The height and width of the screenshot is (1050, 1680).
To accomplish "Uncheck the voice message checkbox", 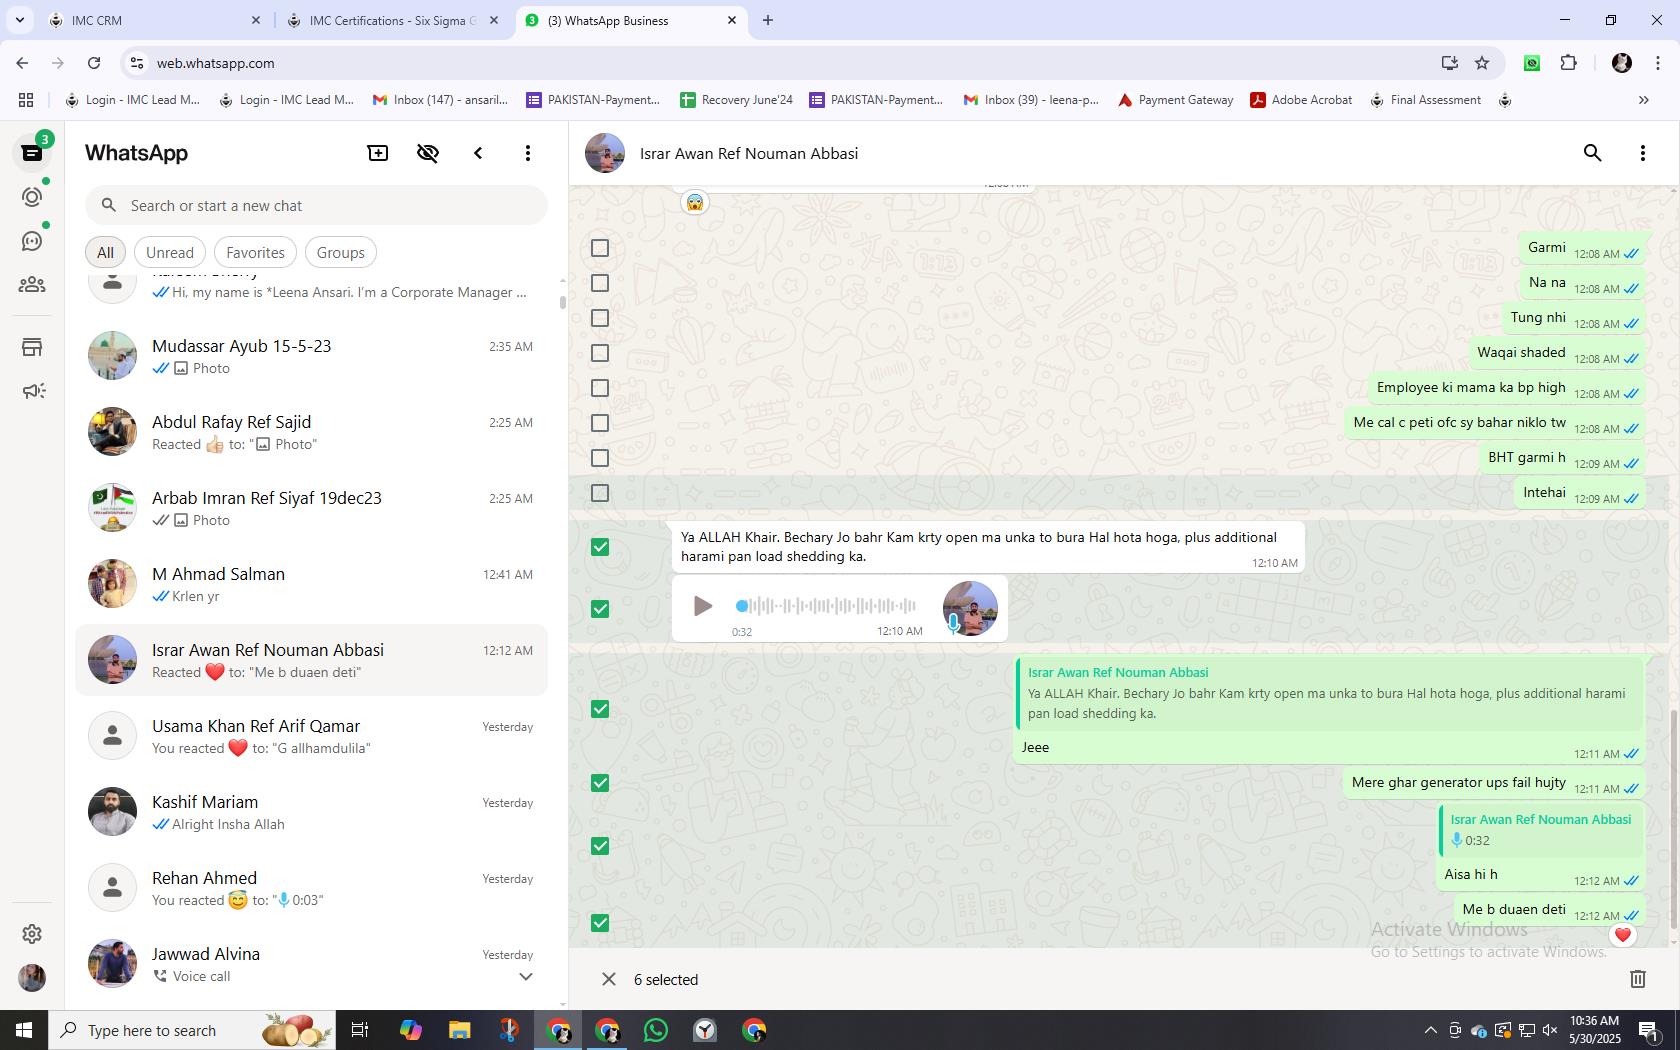I will point(600,609).
